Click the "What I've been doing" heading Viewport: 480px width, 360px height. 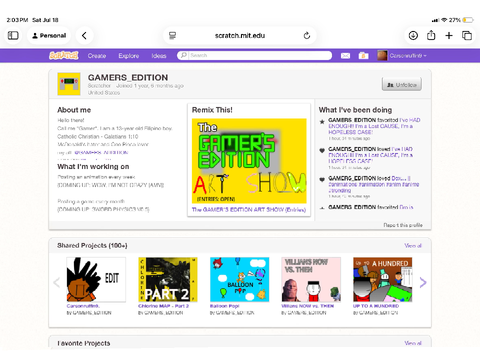(355, 110)
